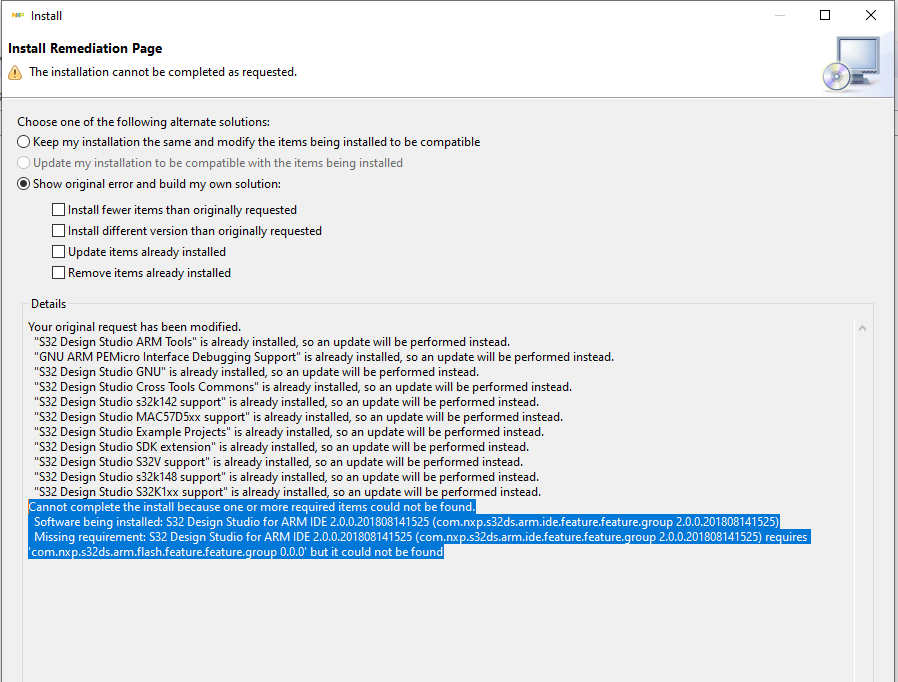Click the scroll up arrow in Details pane

tap(861, 327)
